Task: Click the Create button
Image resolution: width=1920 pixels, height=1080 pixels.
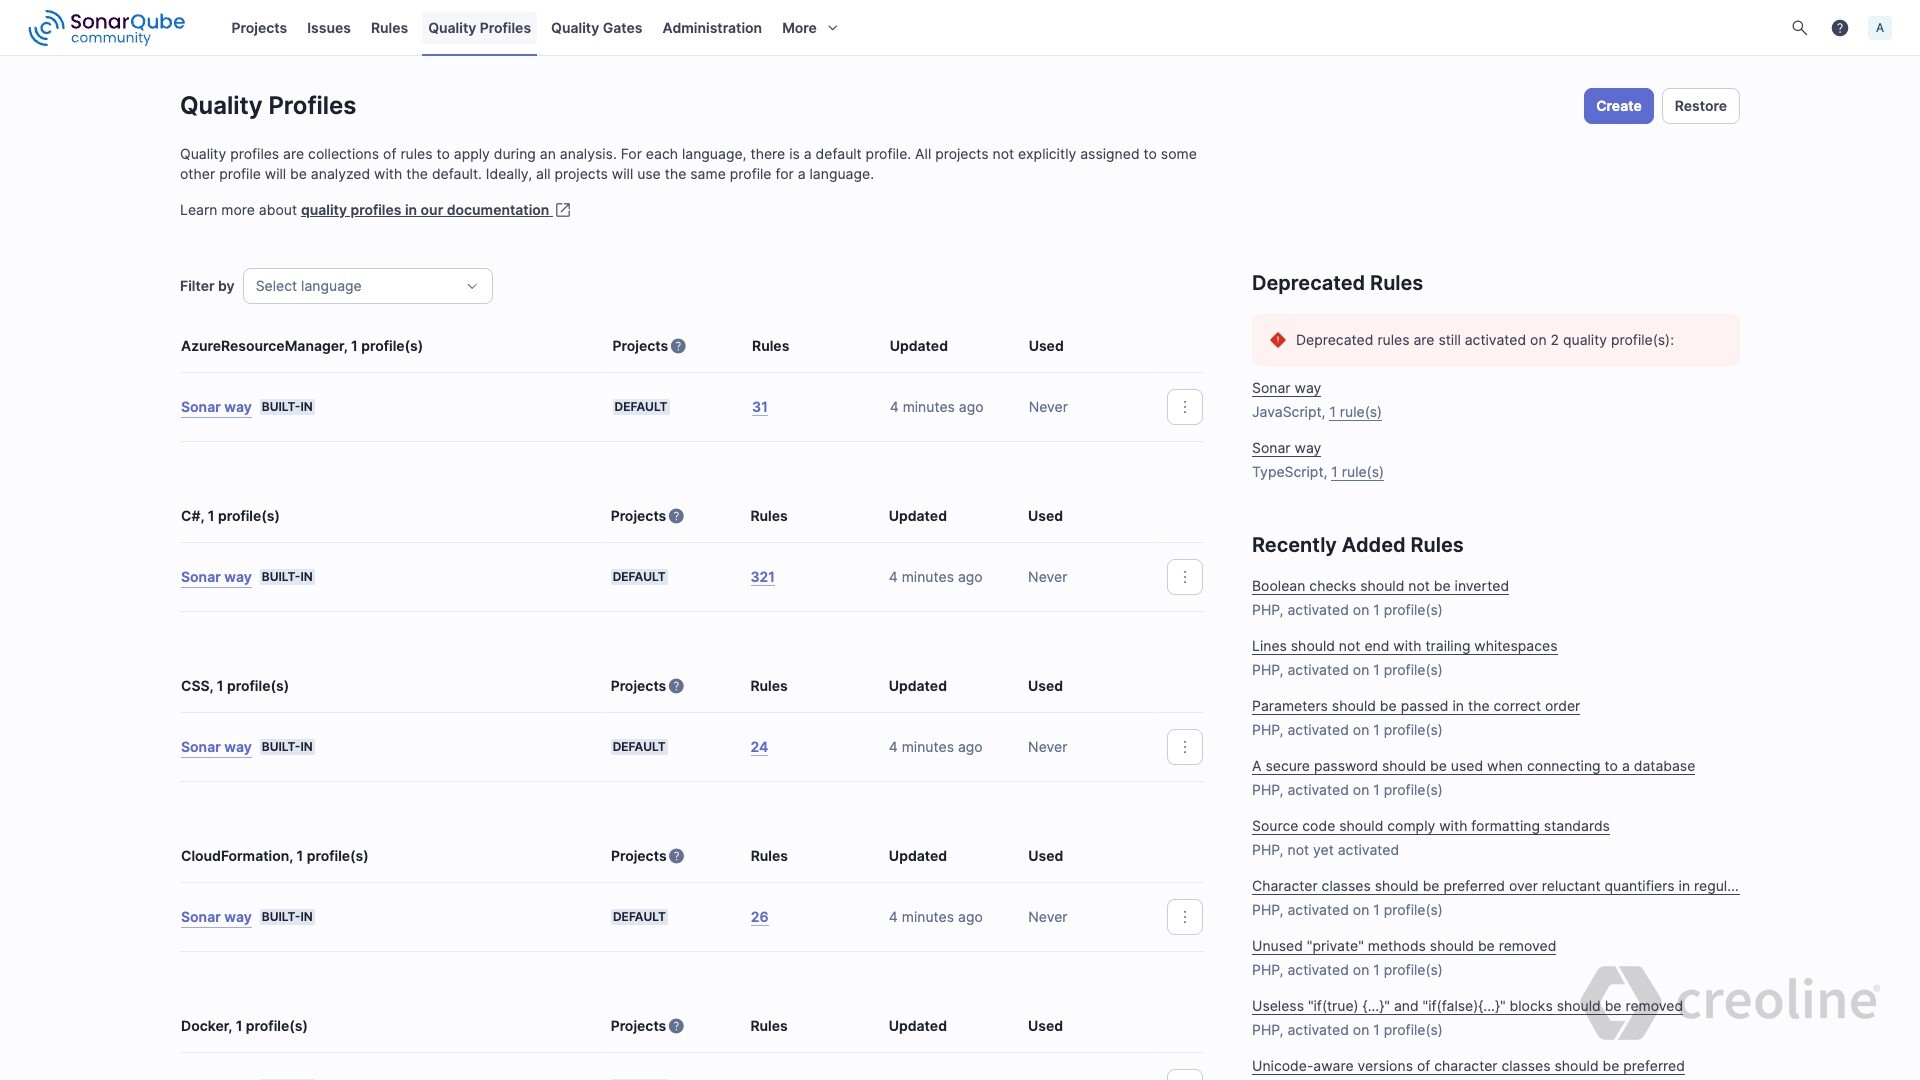Action: [1618, 106]
